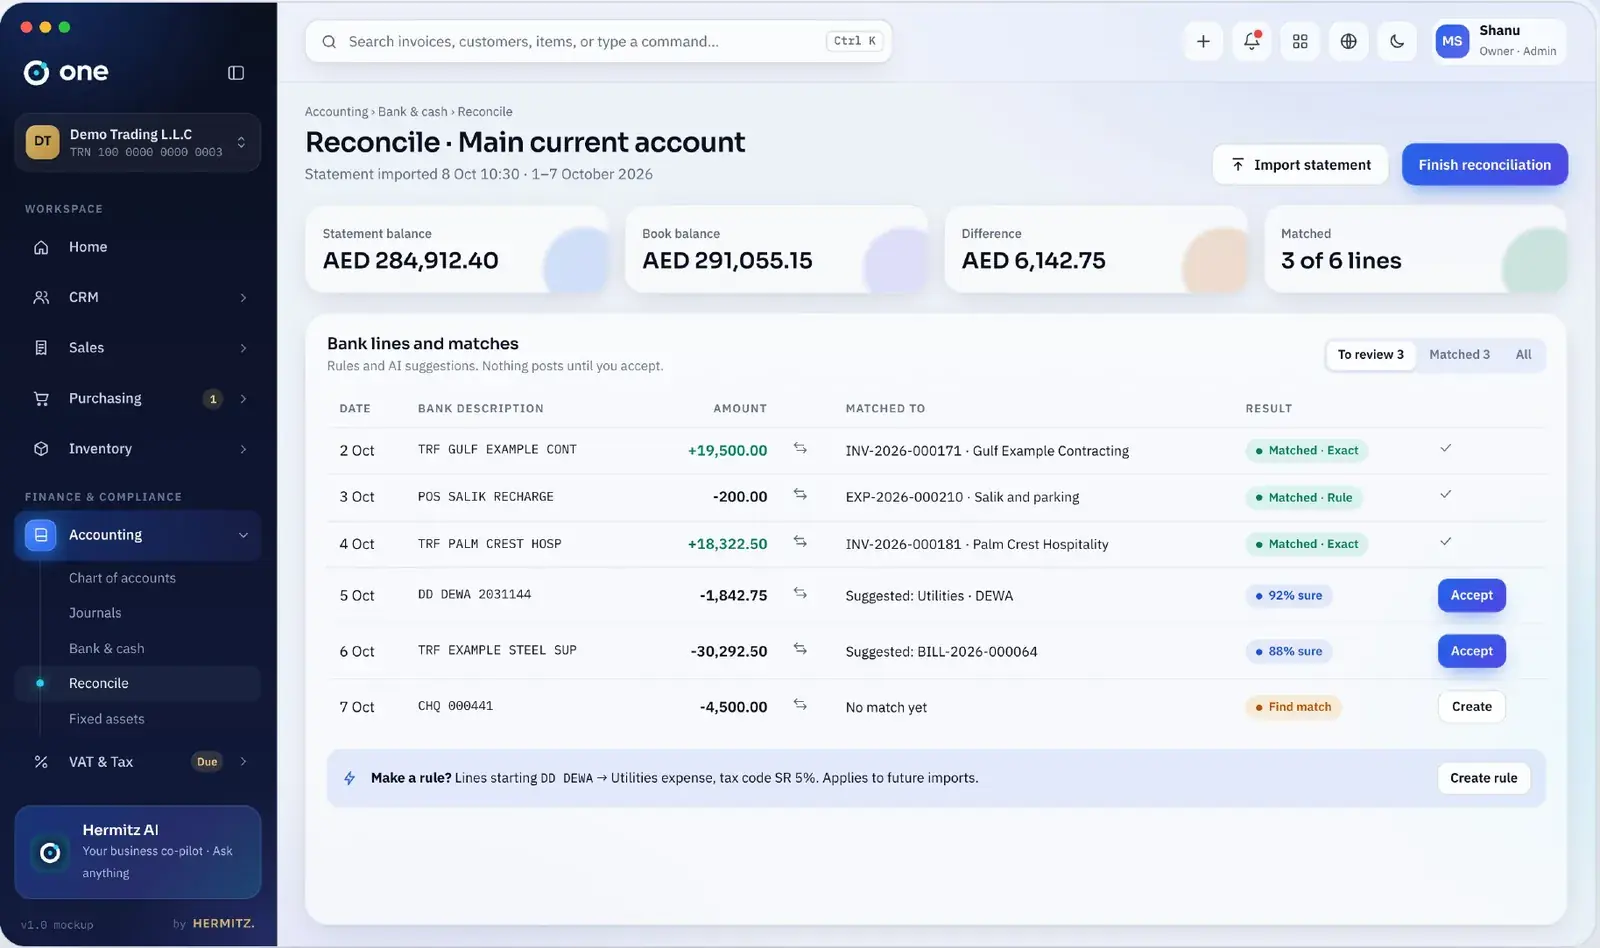Expand the Purchasing chevron
The image size is (1600, 948).
point(243,399)
